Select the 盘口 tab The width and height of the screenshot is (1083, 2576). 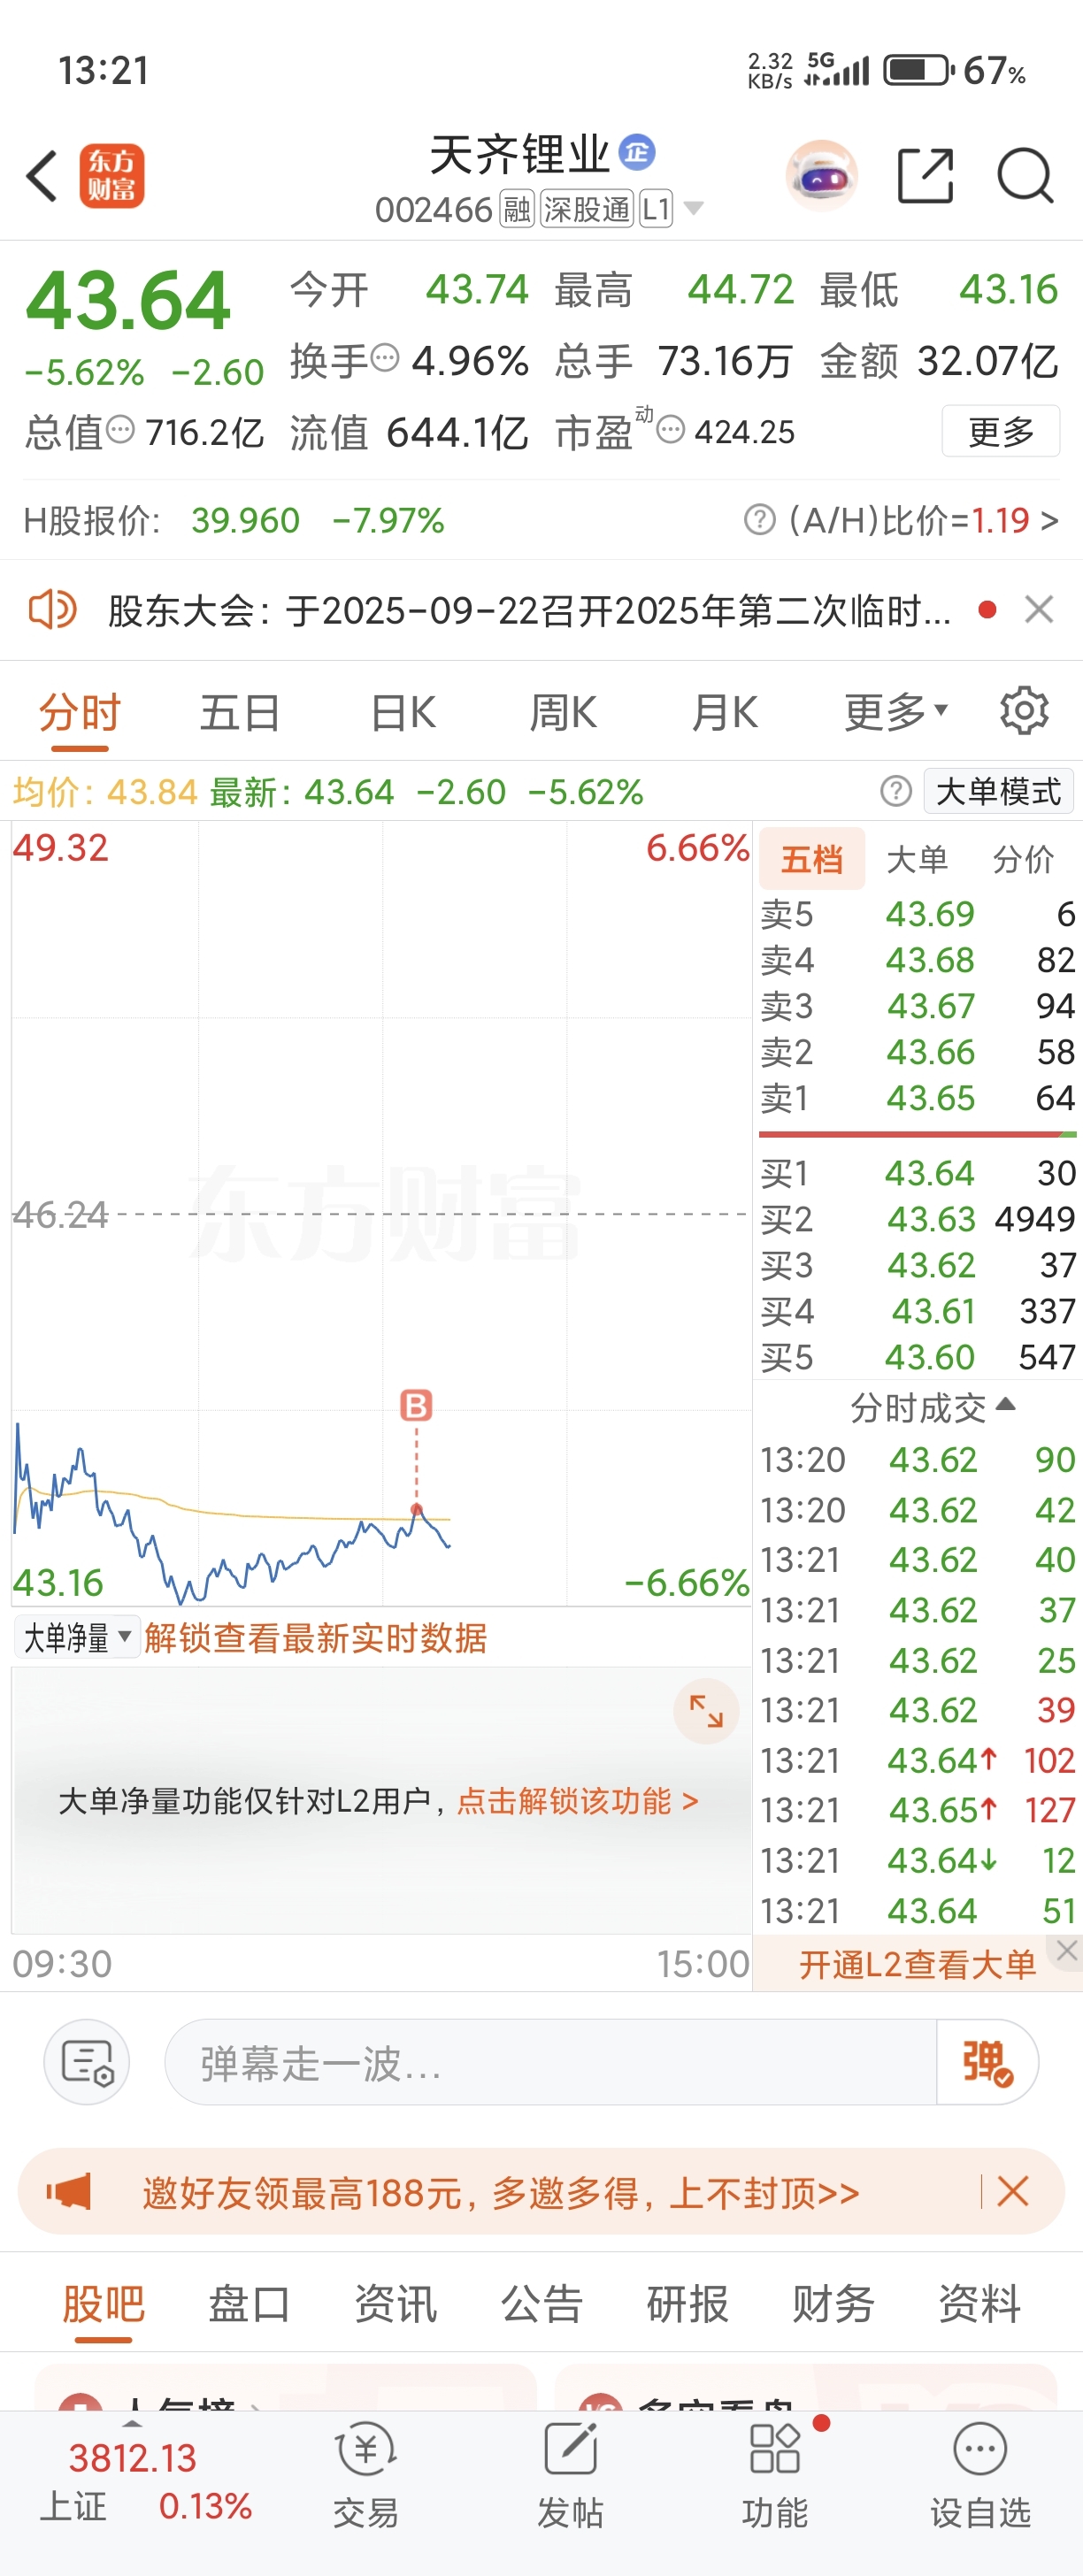(249, 2304)
